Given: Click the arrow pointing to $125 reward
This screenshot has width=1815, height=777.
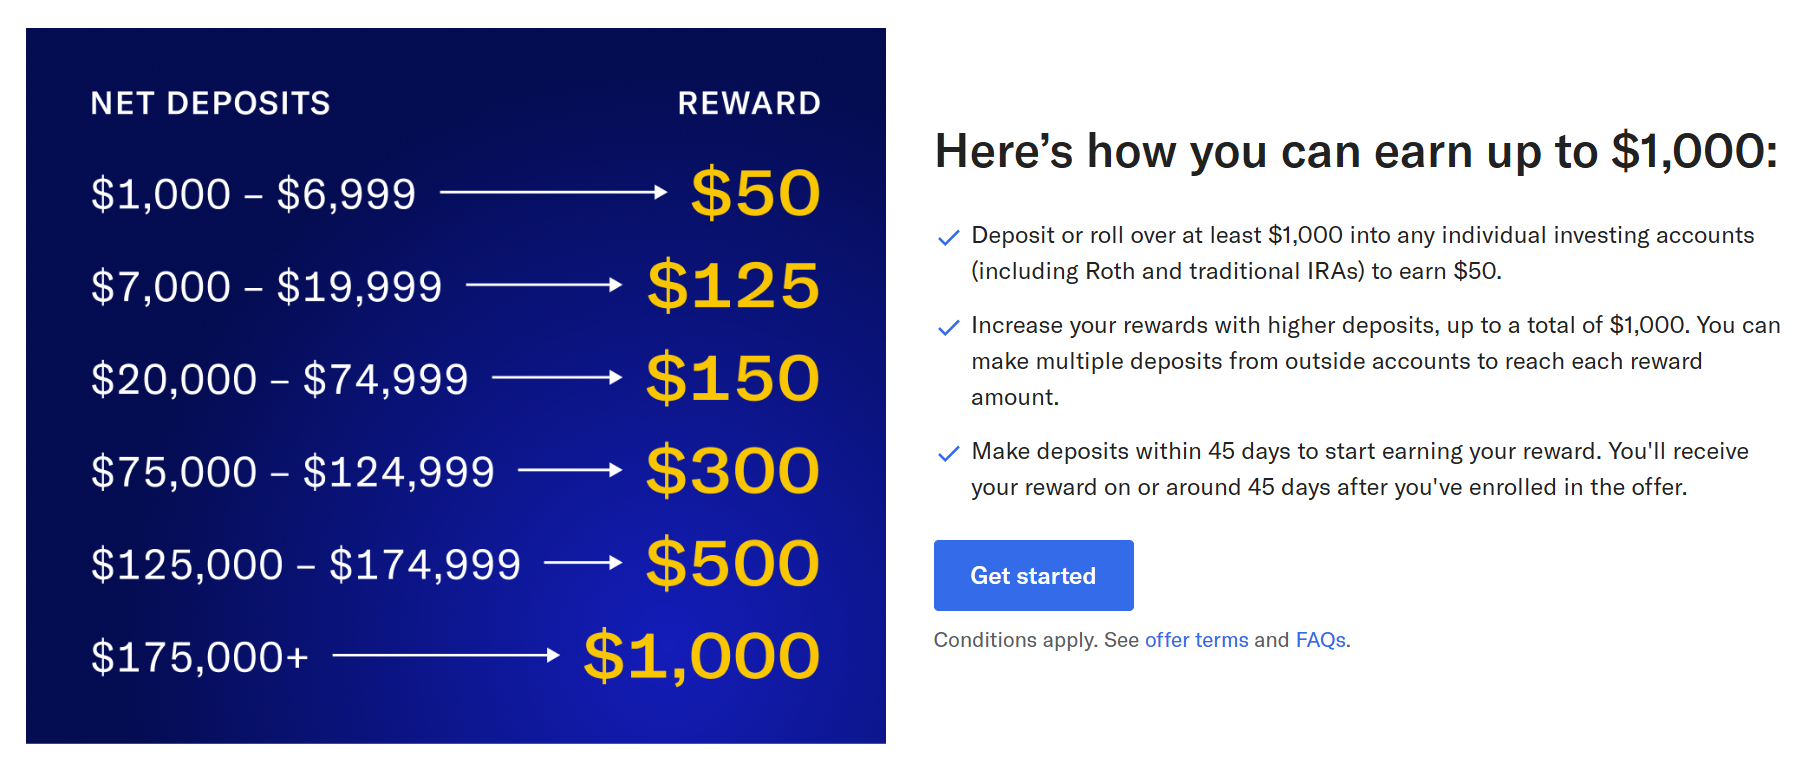Looking at the screenshot, I should [544, 285].
